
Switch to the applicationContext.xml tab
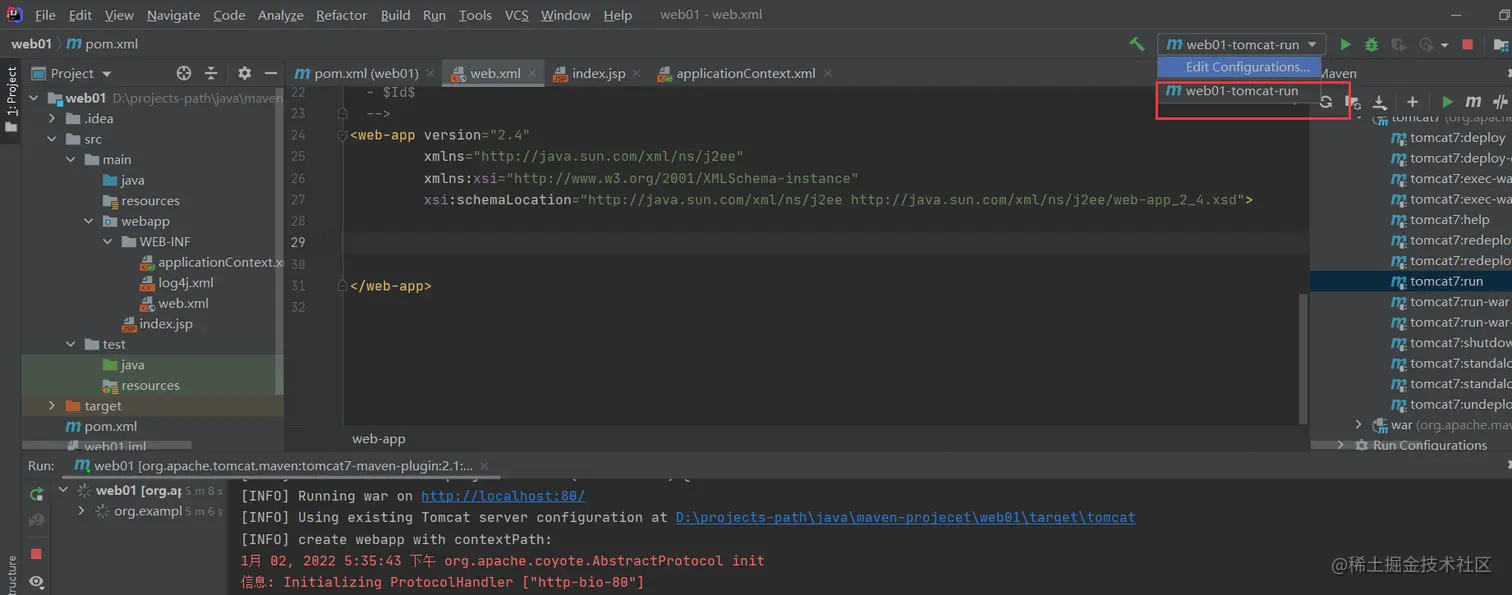click(x=745, y=73)
